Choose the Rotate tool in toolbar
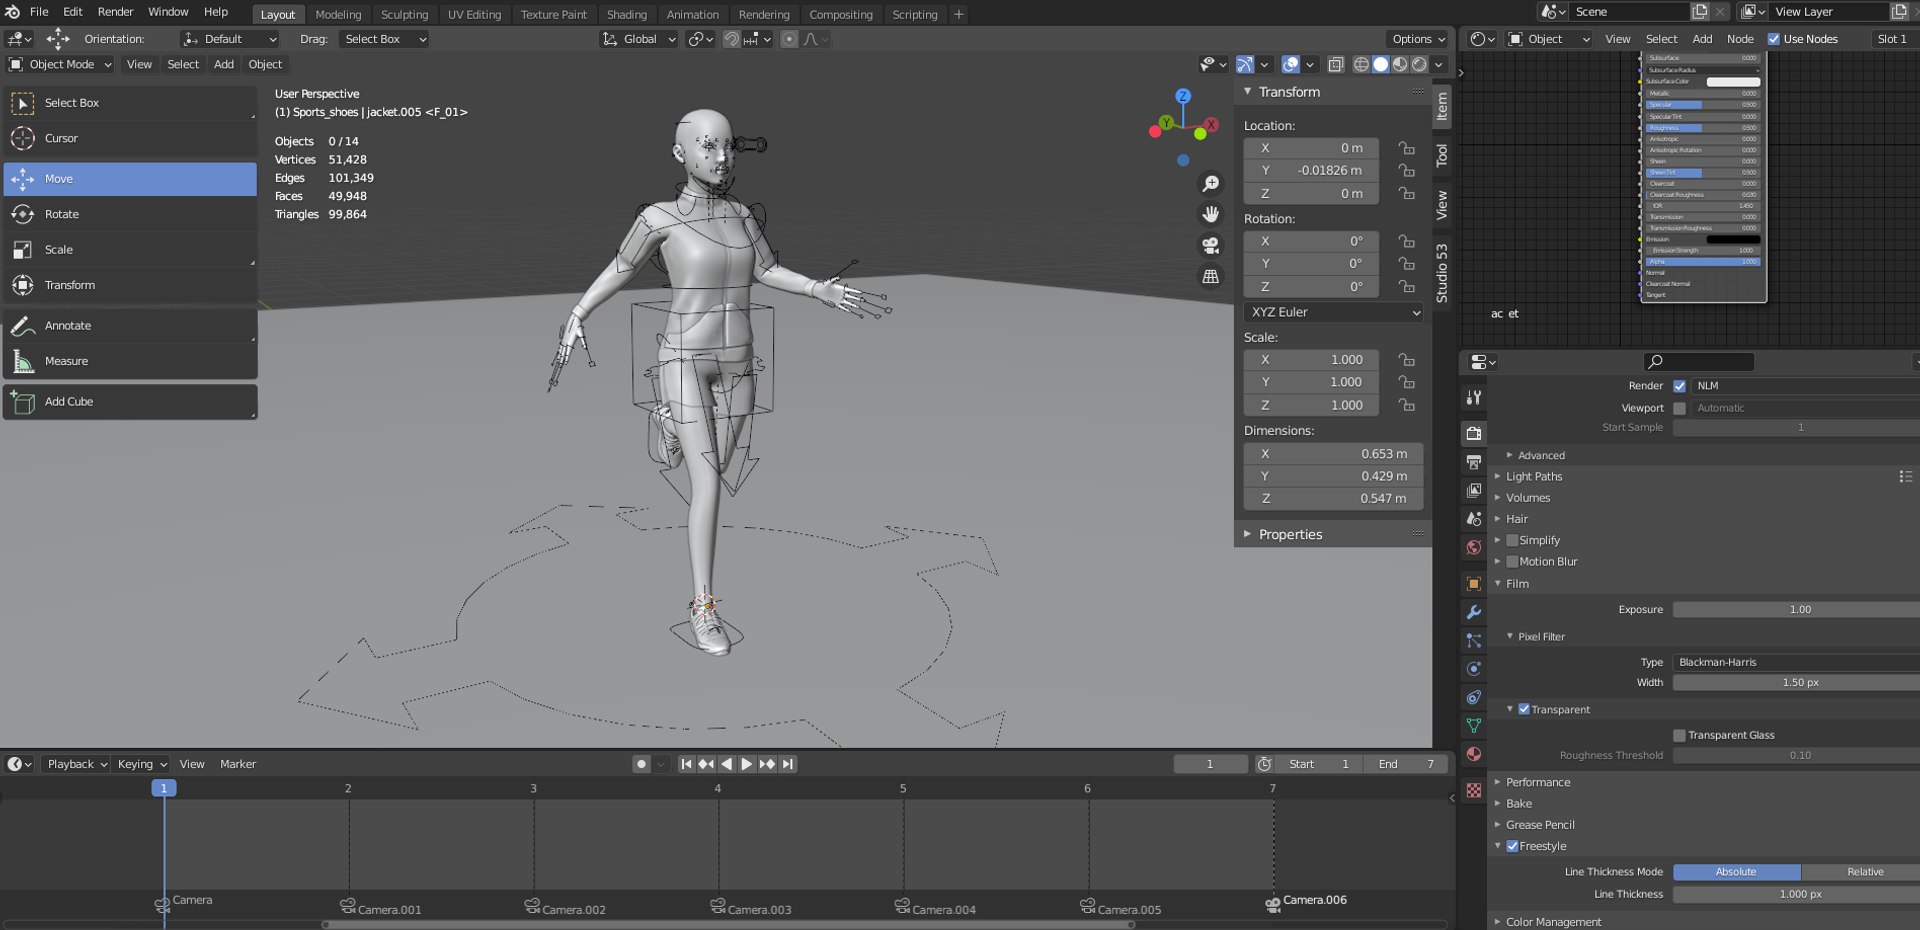The width and height of the screenshot is (1920, 930). coord(130,214)
